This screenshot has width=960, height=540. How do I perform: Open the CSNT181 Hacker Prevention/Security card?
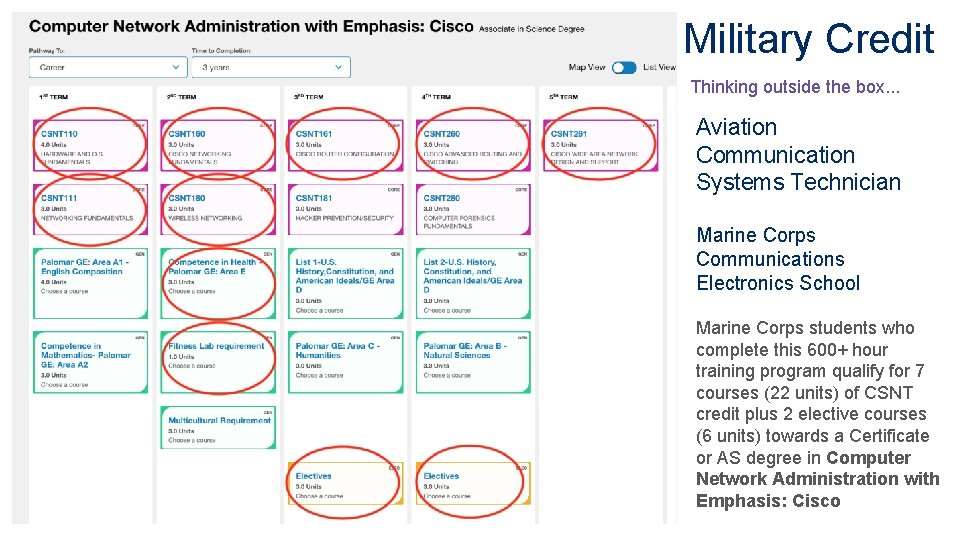[345, 209]
